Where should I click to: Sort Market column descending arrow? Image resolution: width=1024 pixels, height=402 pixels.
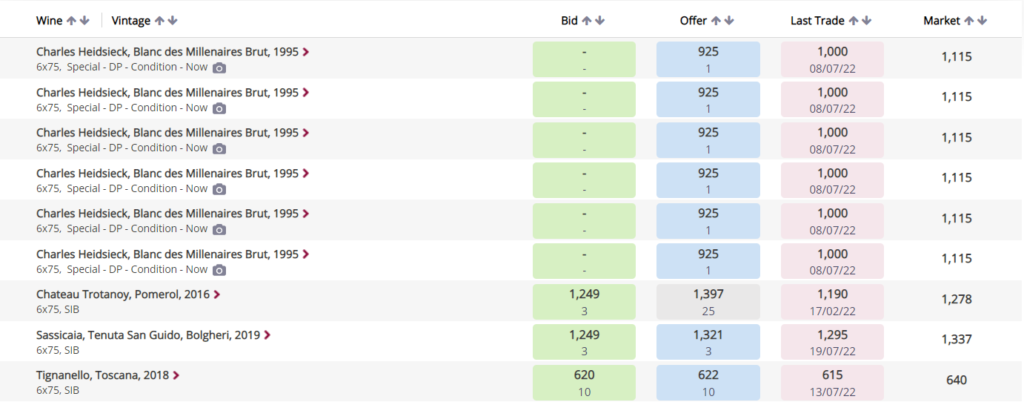pyautogui.click(x=982, y=21)
